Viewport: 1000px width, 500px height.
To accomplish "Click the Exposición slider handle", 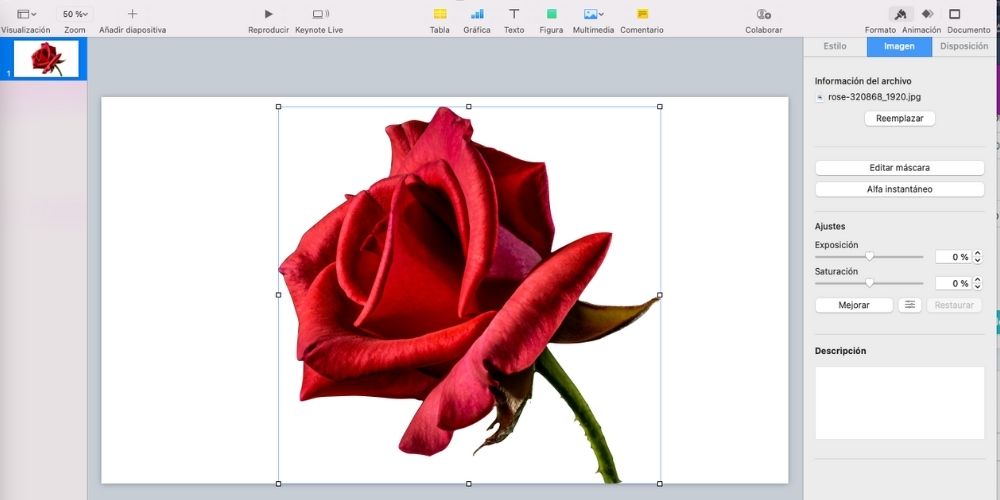I will pyautogui.click(x=869, y=256).
